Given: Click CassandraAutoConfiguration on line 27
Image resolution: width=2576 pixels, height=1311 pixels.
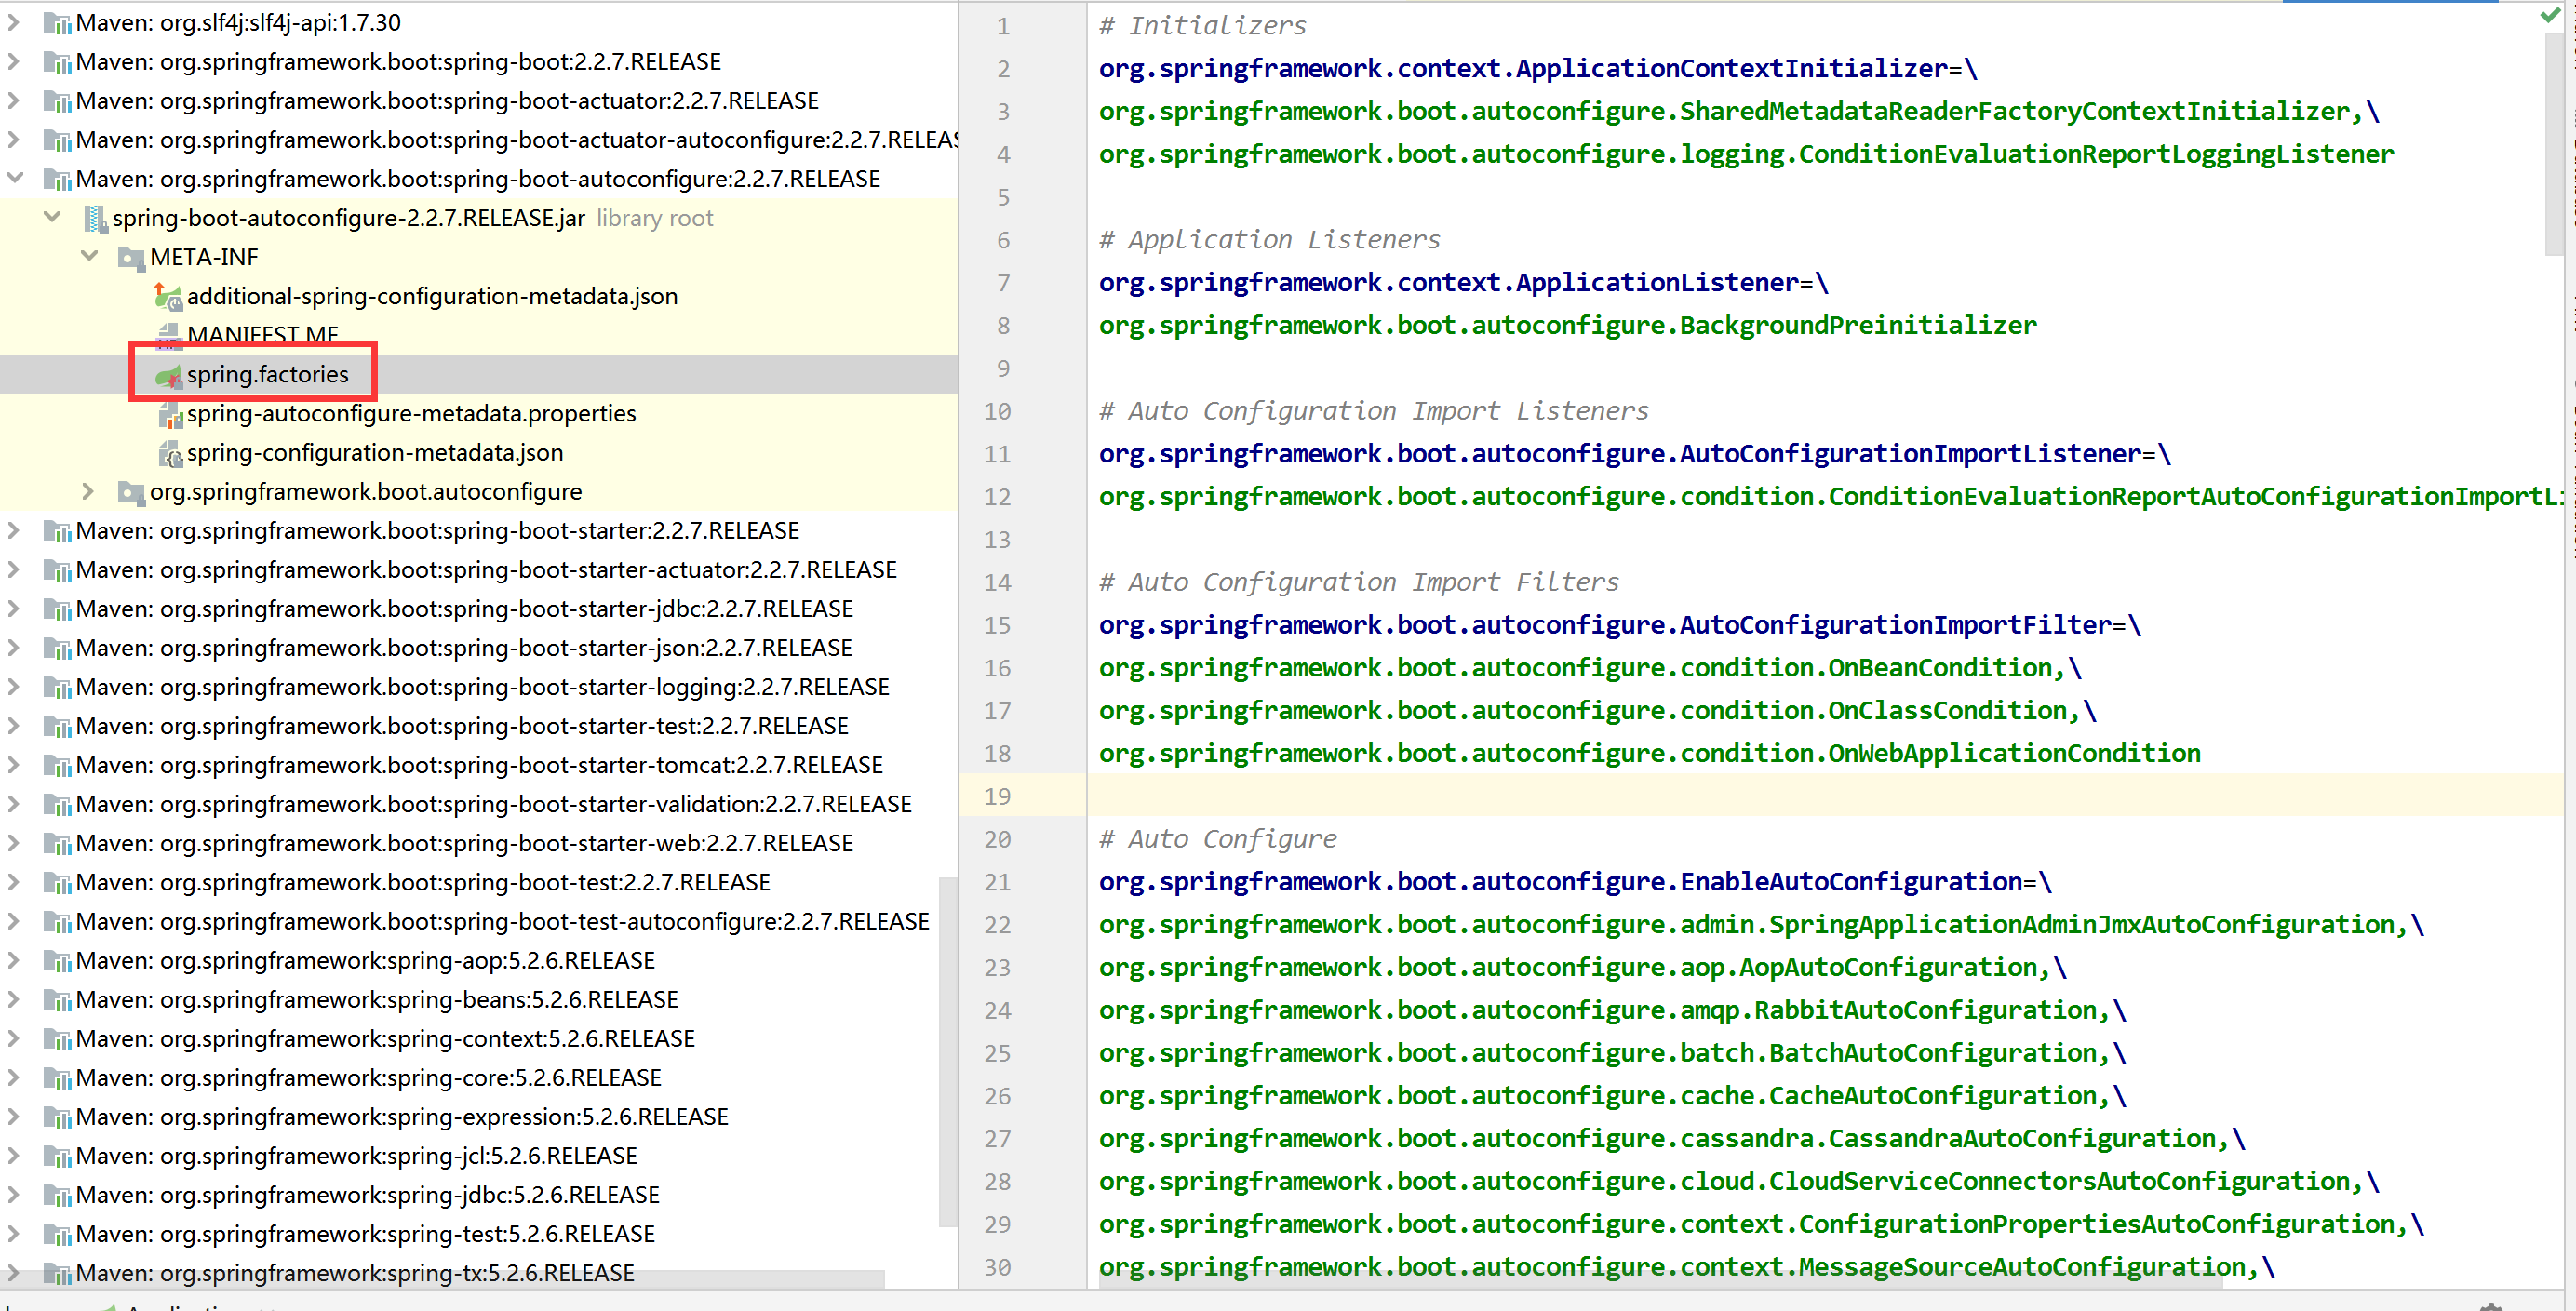Looking at the screenshot, I should click(x=2023, y=1140).
